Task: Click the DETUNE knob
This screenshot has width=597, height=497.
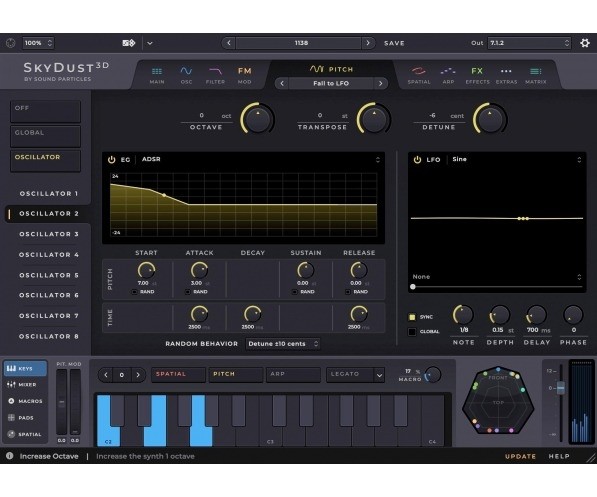Action: (490, 118)
